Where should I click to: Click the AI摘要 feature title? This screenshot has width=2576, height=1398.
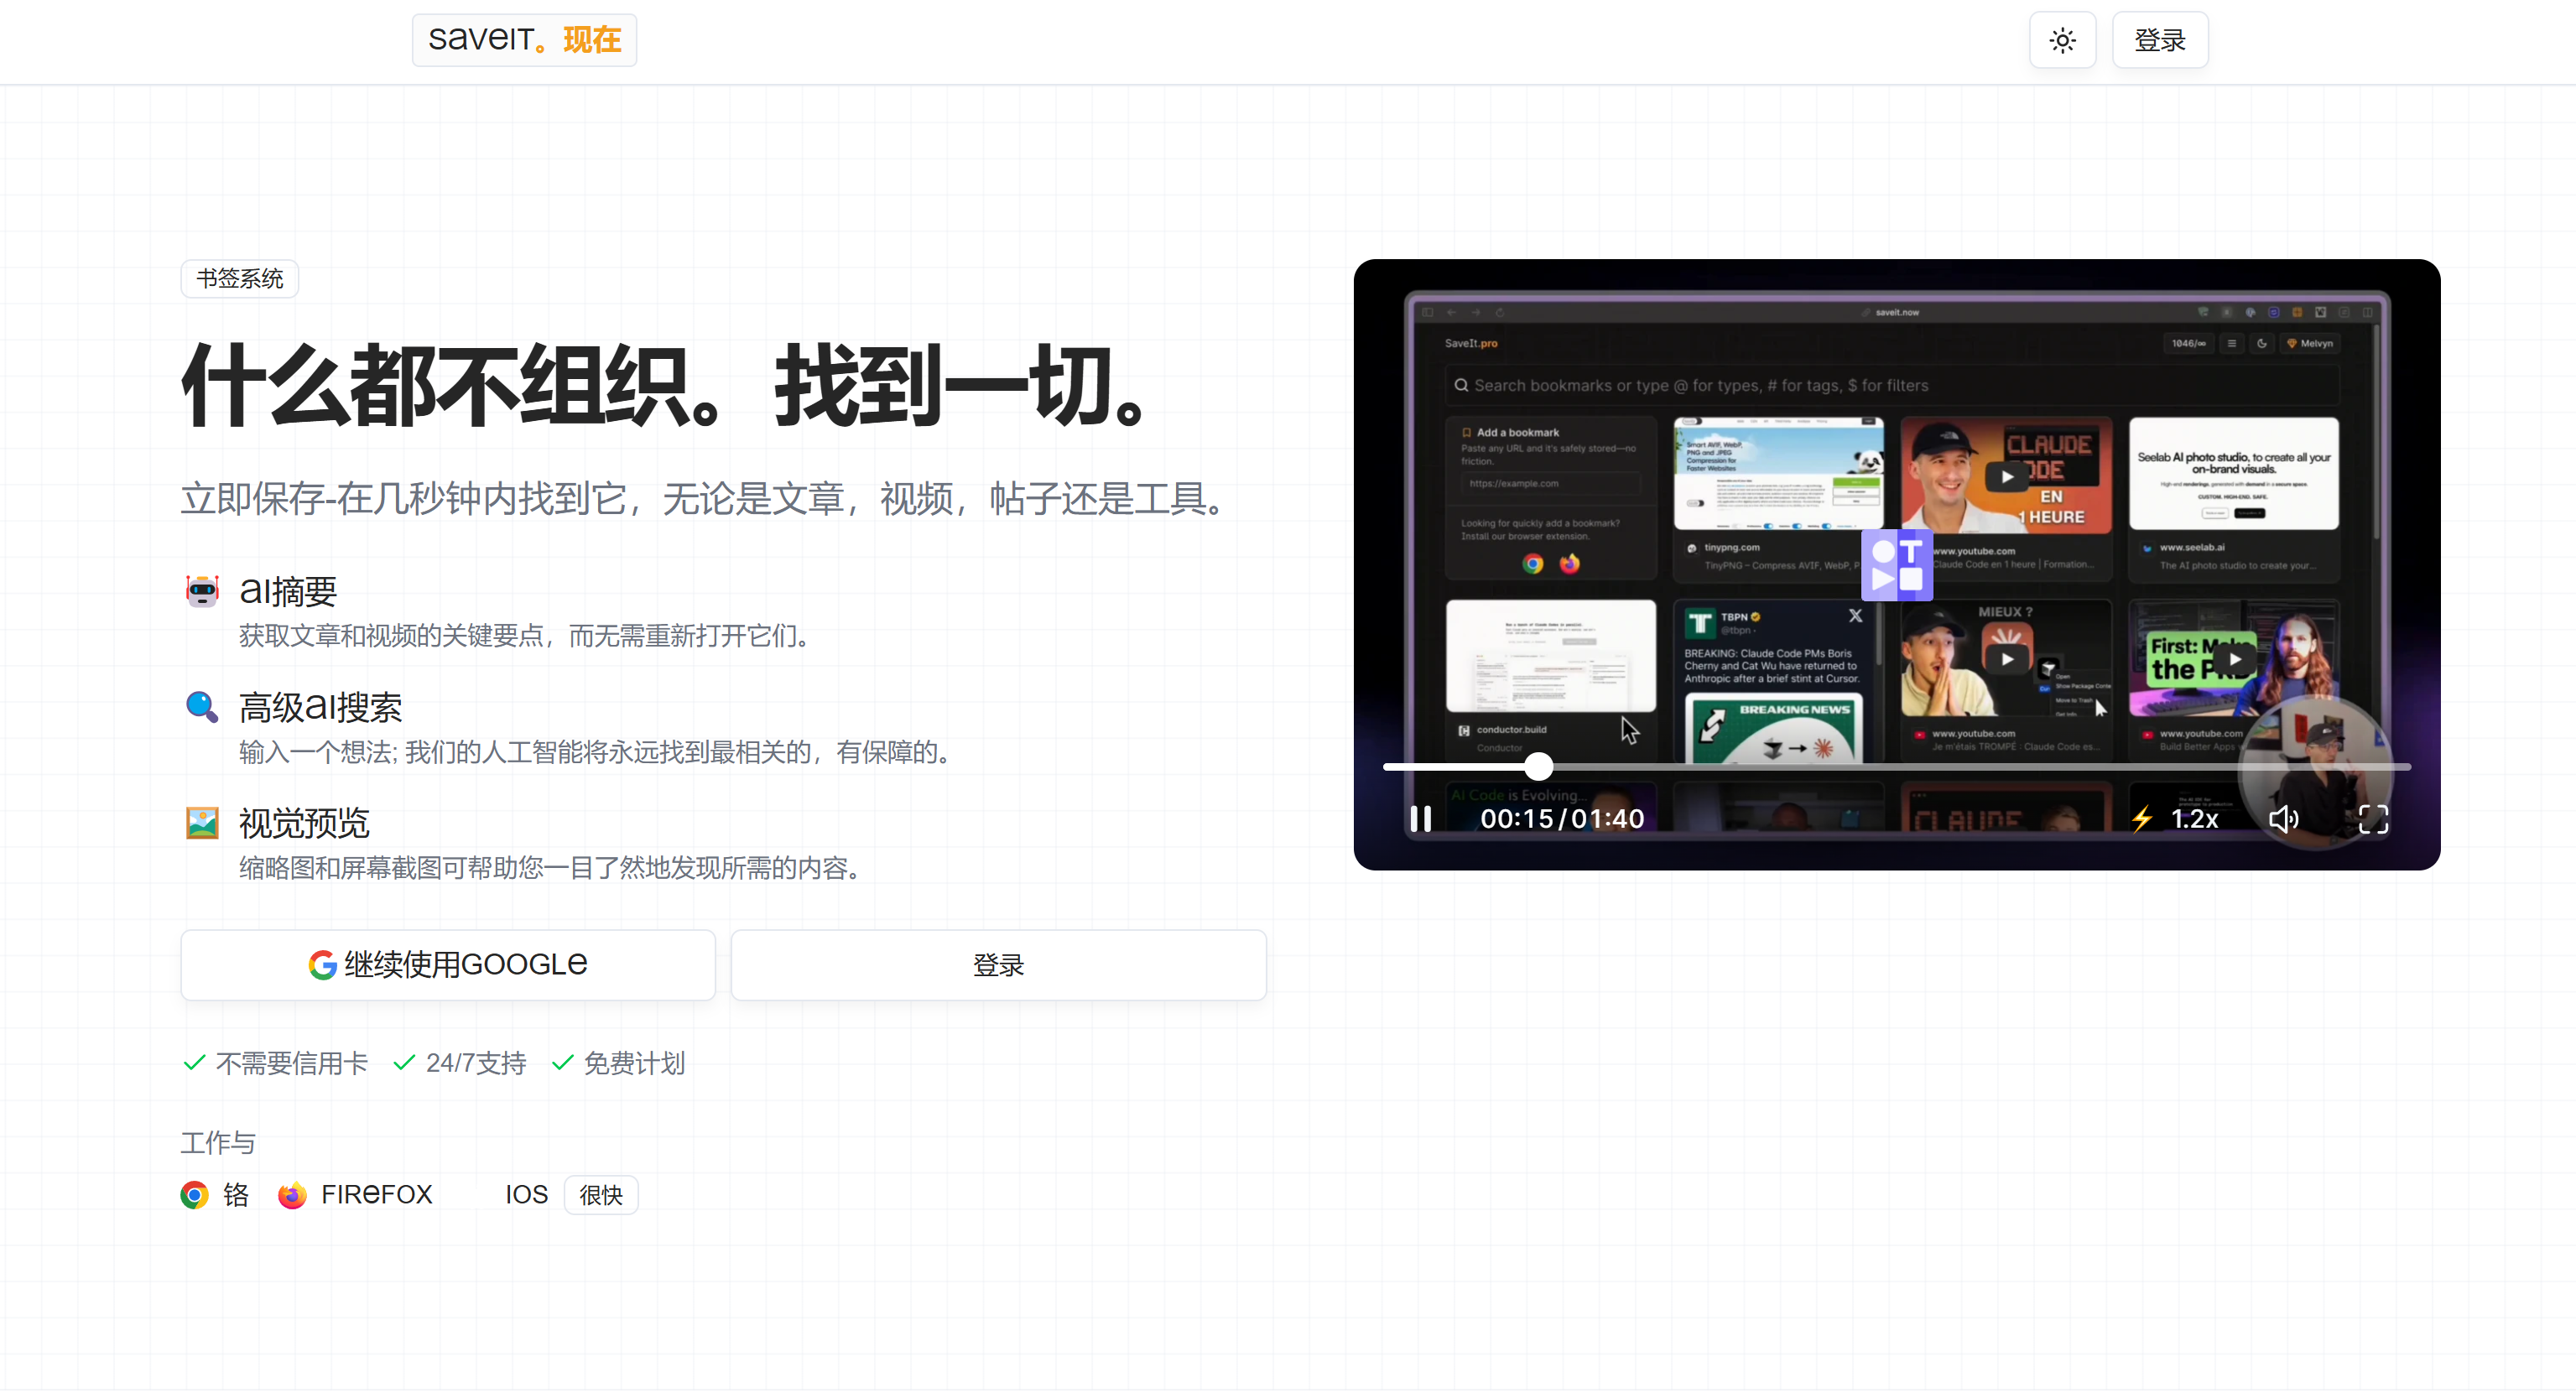288,591
